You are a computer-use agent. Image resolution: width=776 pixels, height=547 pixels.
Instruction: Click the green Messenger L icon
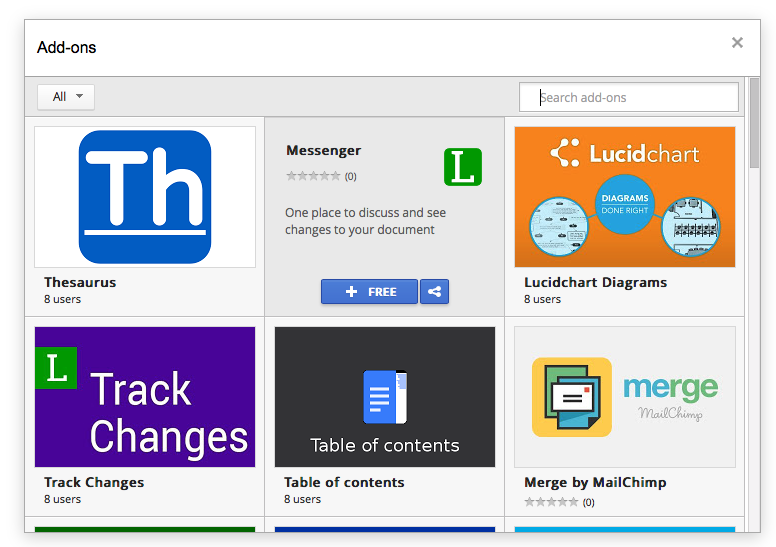(x=462, y=167)
